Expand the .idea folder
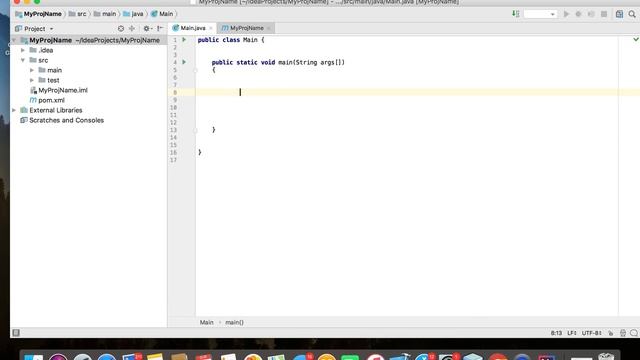640x360 pixels. [23, 50]
